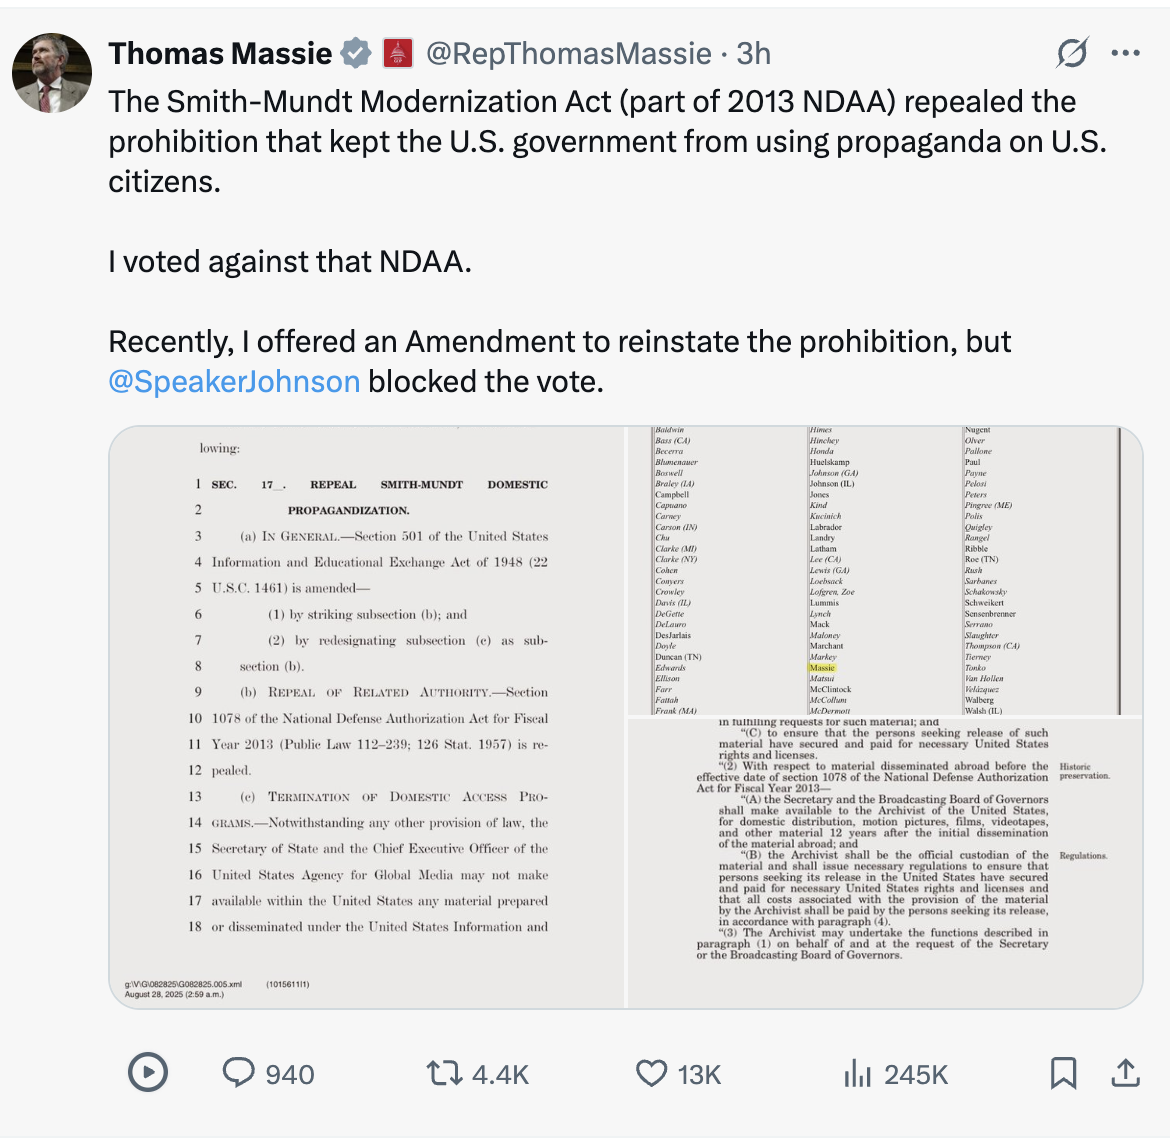The height and width of the screenshot is (1142, 1170).
Task: Click the 3h post timestamp
Action: coord(754,53)
